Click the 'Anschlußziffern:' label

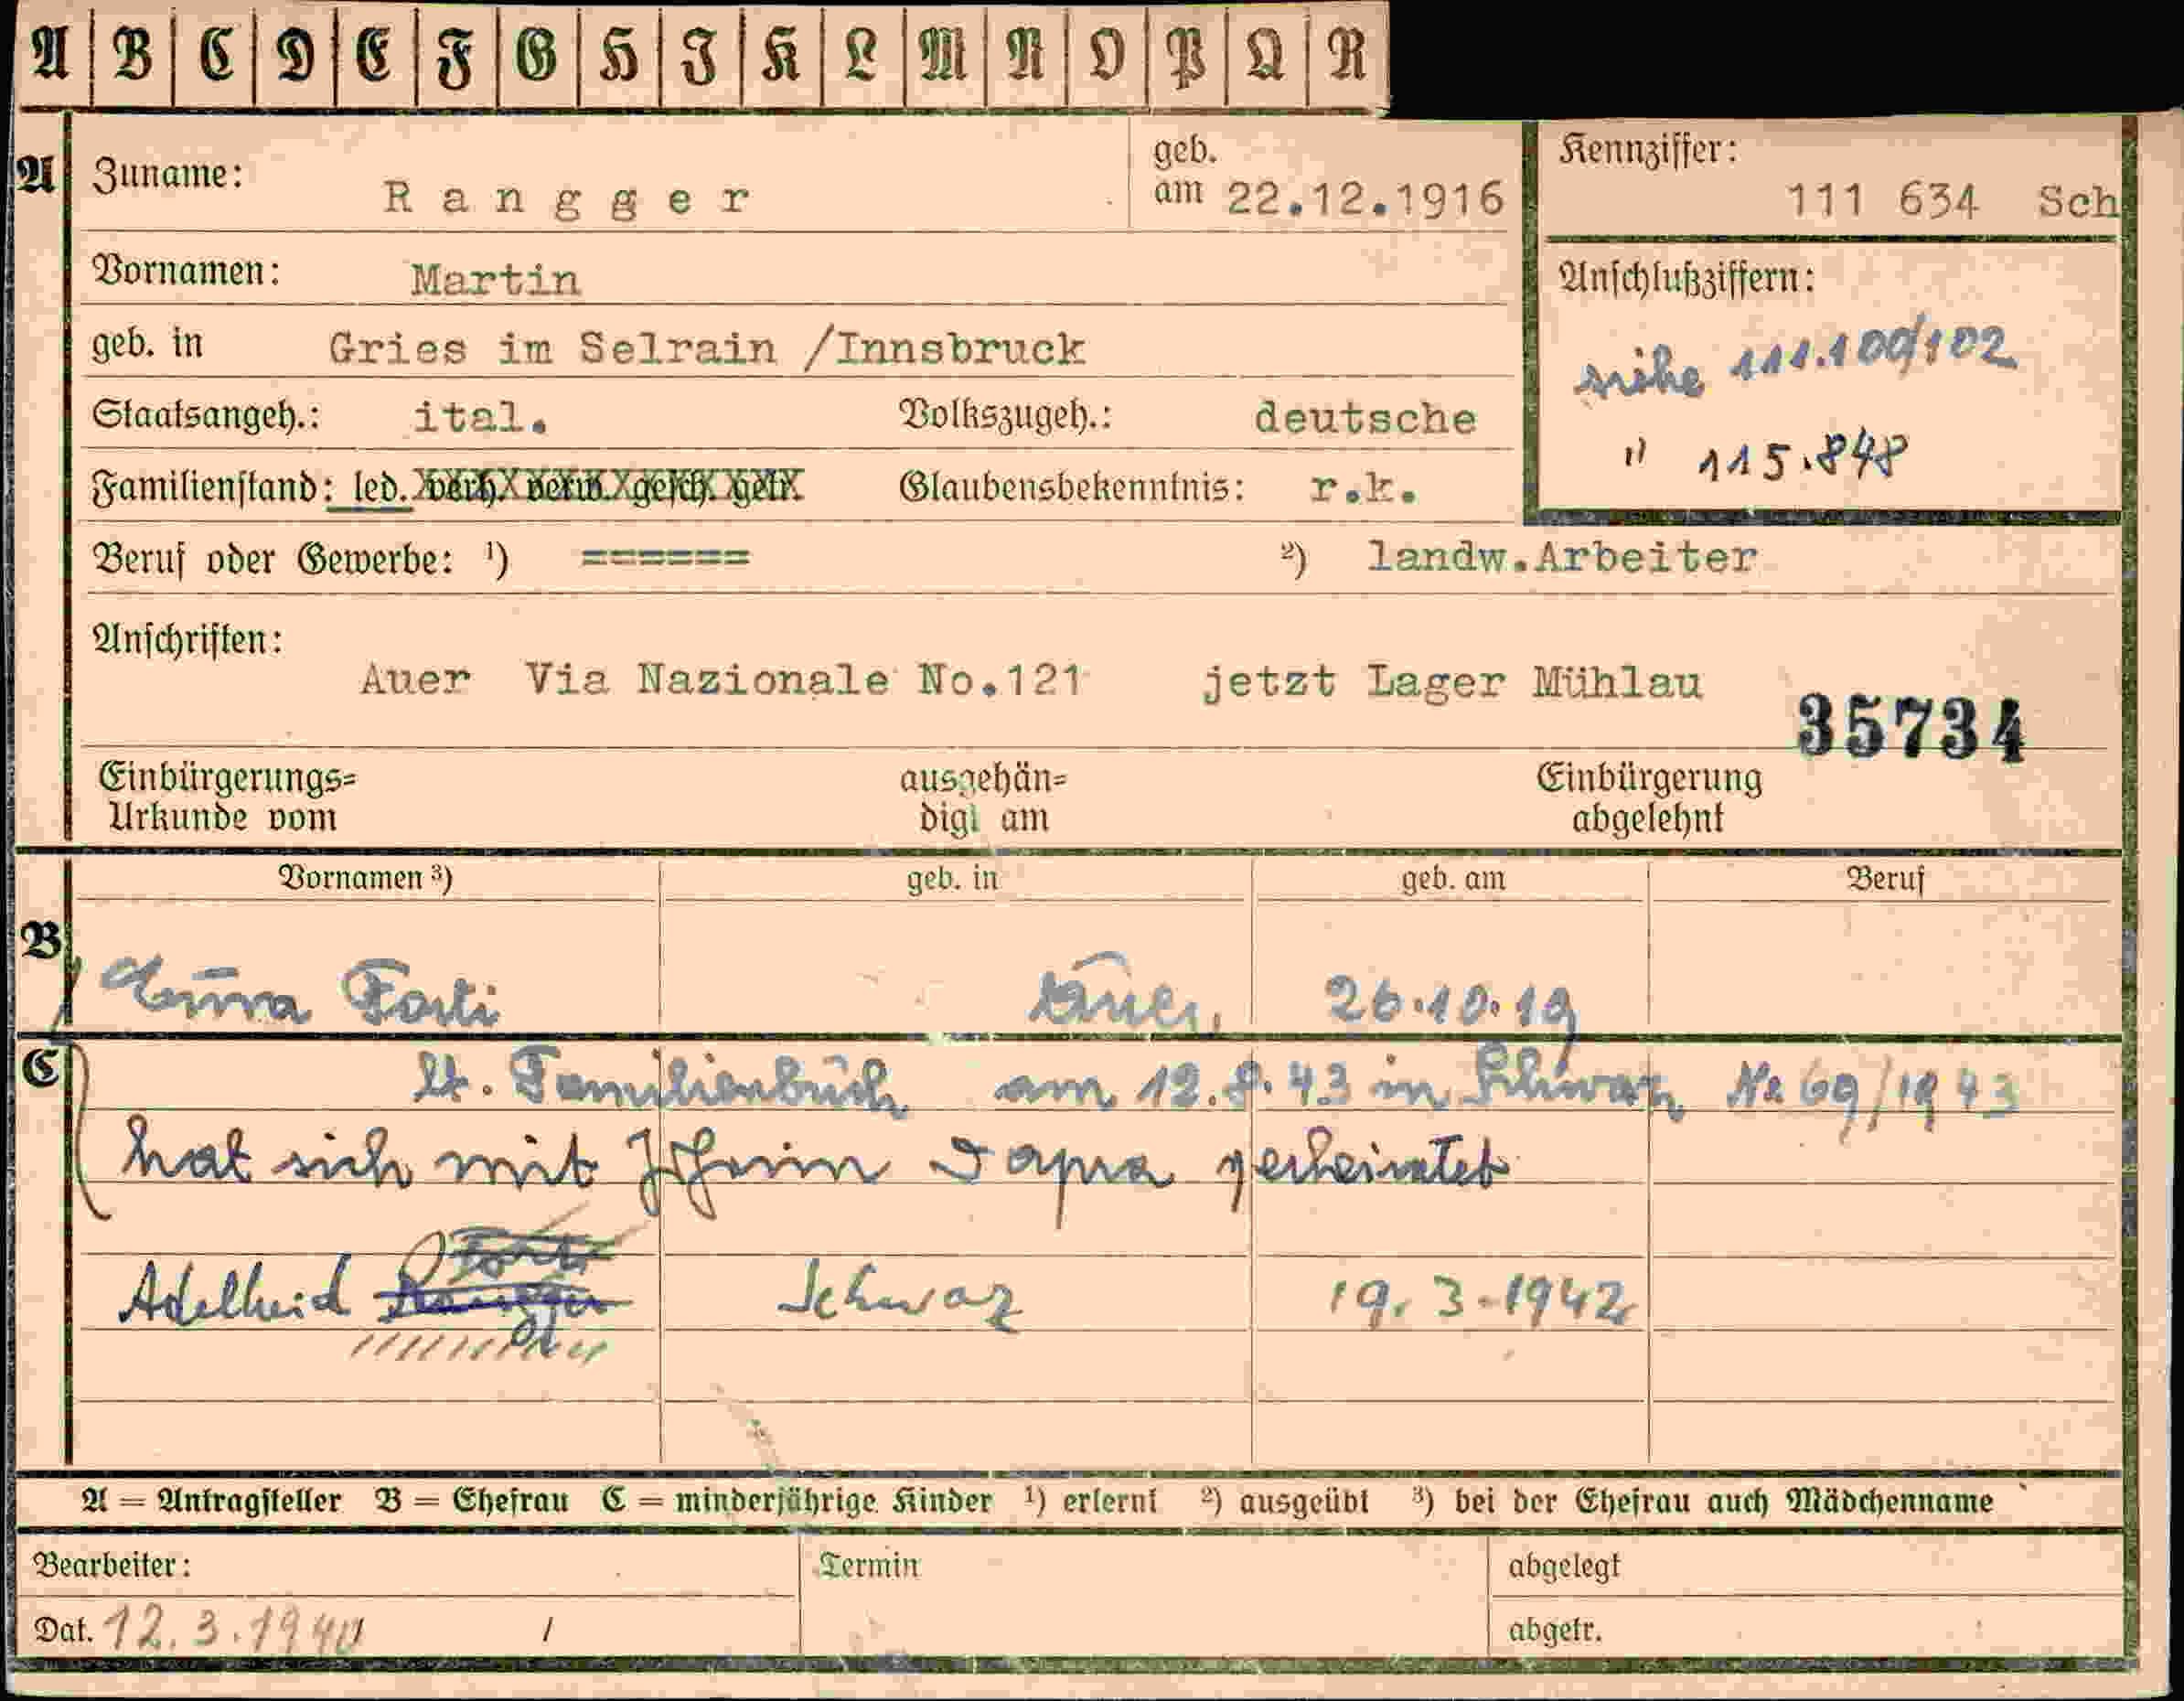click(x=1686, y=277)
